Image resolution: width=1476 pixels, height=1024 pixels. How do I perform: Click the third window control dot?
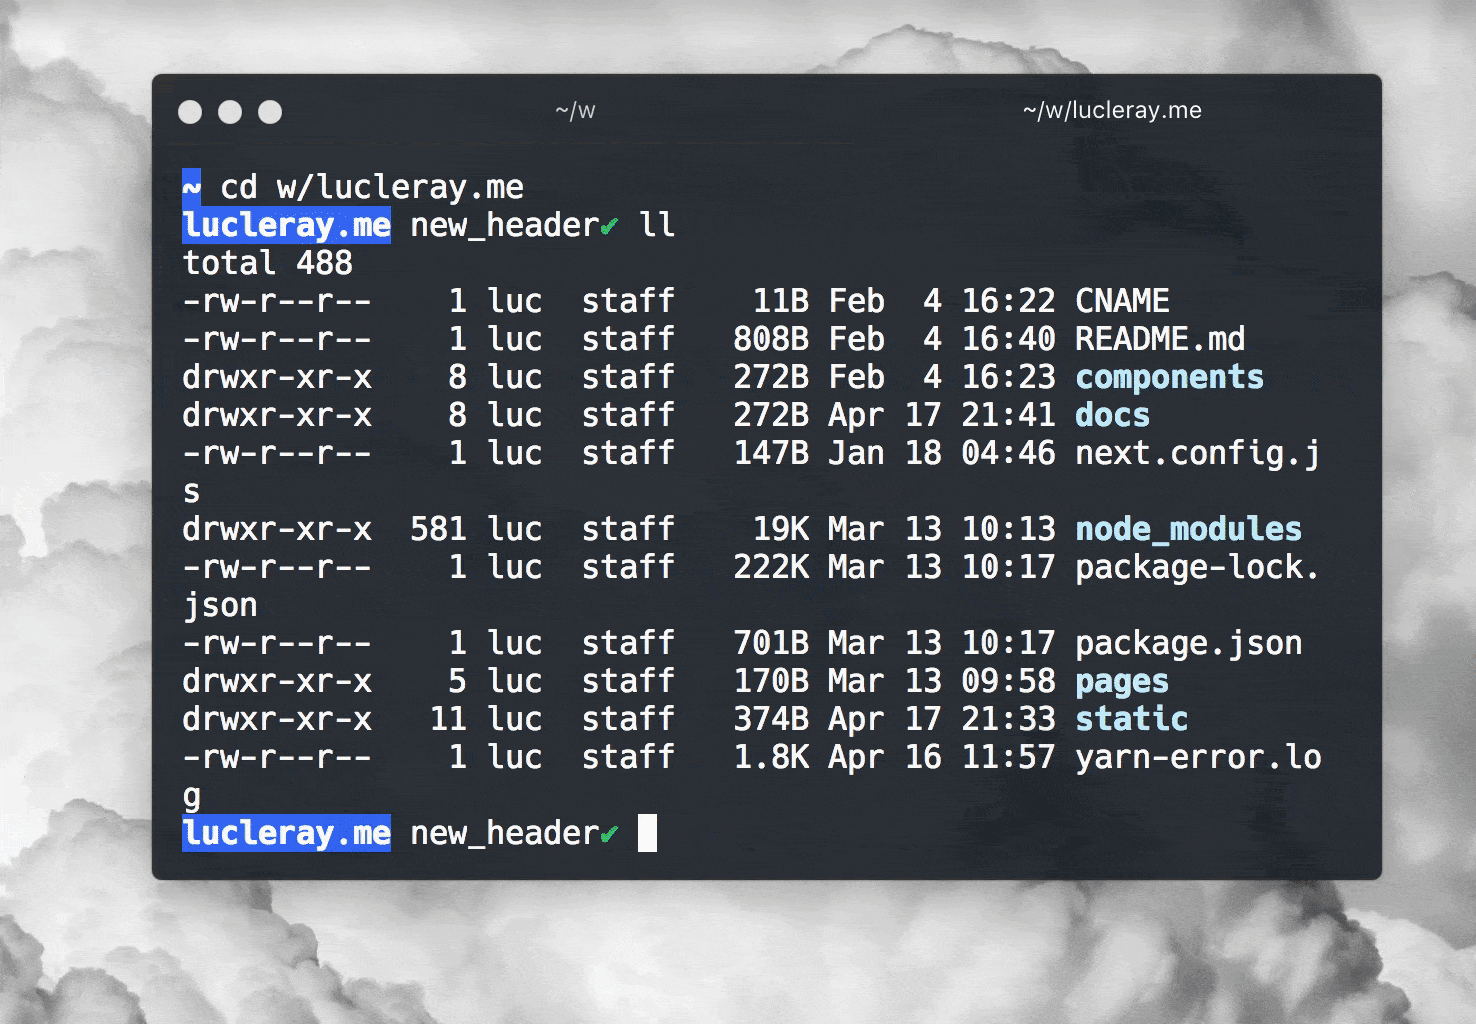[x=270, y=112]
